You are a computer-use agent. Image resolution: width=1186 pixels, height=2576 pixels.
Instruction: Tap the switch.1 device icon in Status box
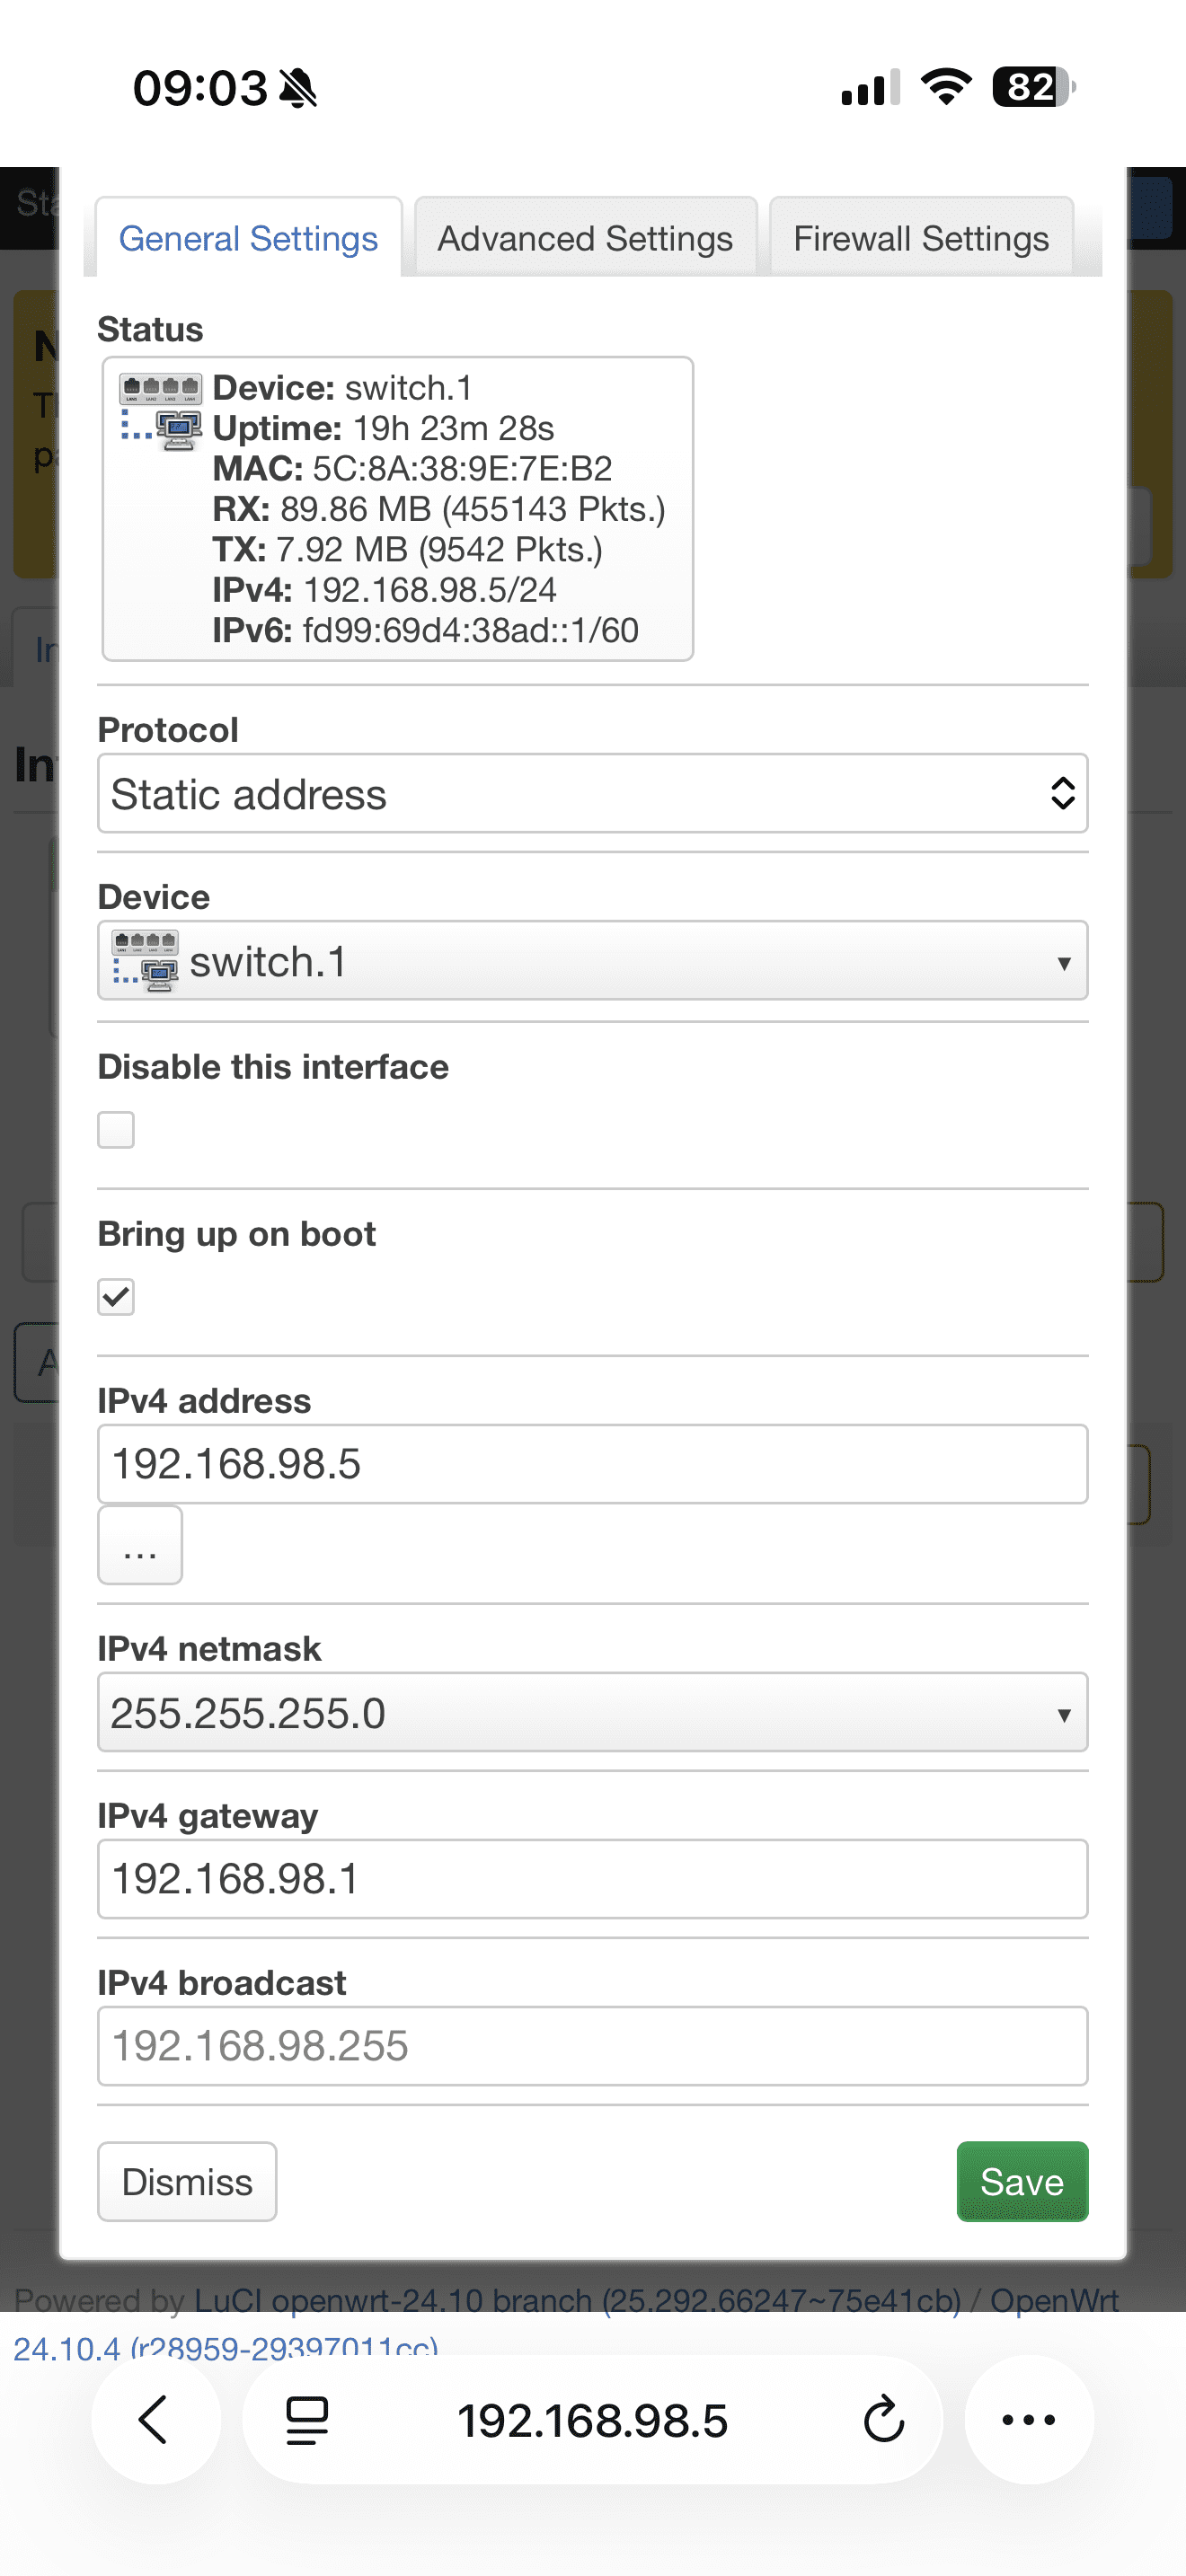coord(160,411)
